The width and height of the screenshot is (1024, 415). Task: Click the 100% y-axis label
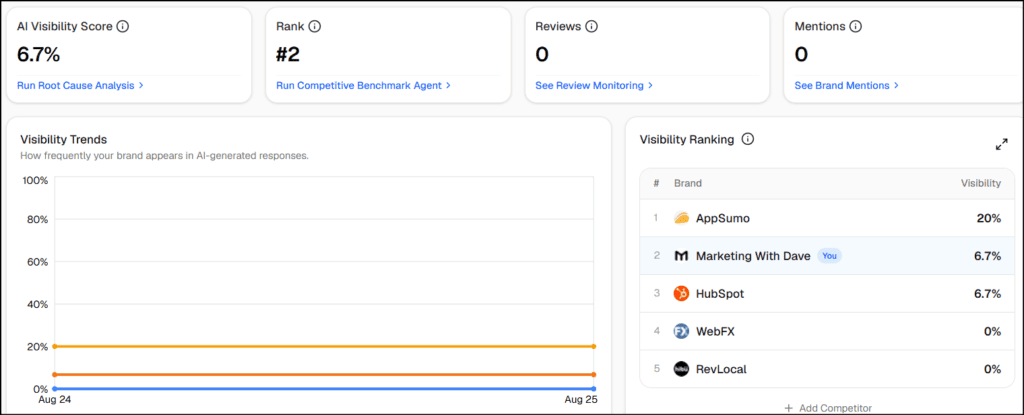click(x=35, y=180)
